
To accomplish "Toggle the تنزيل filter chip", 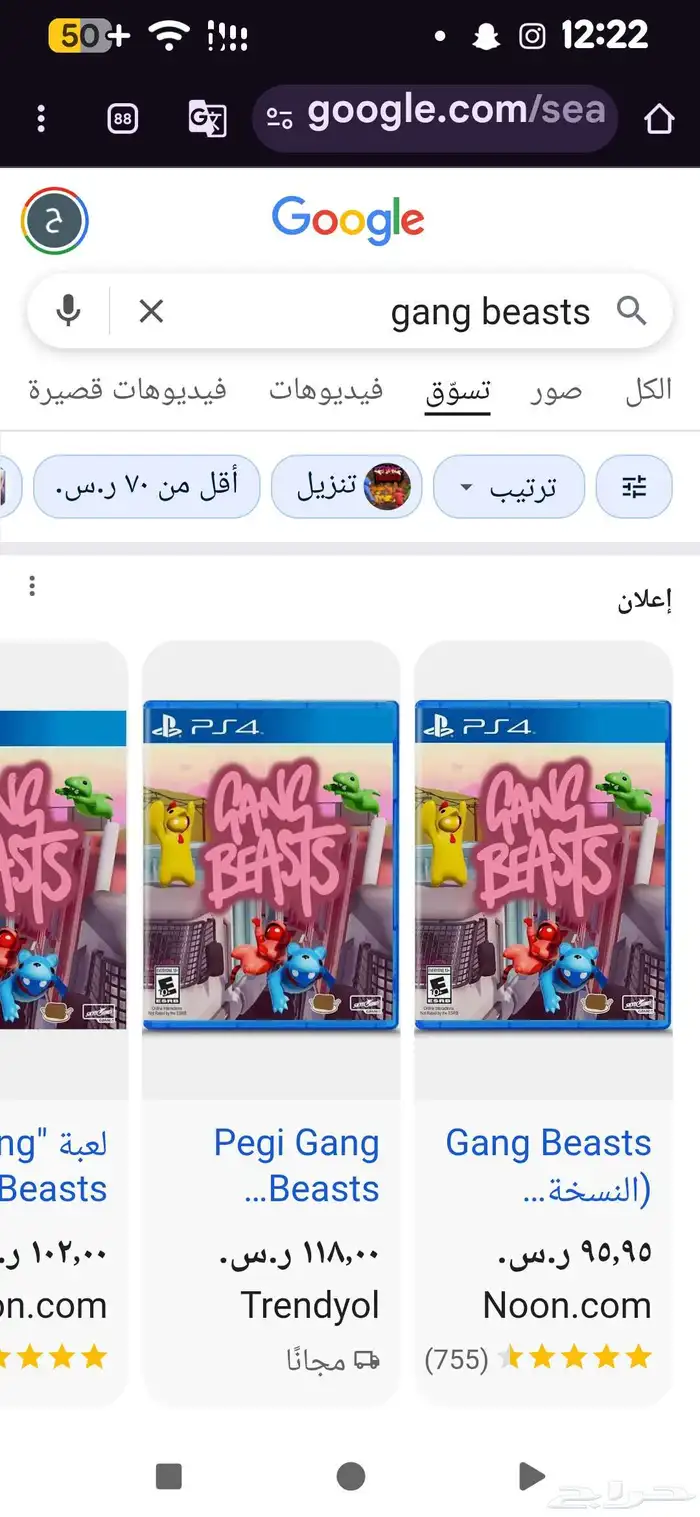I will point(347,487).
